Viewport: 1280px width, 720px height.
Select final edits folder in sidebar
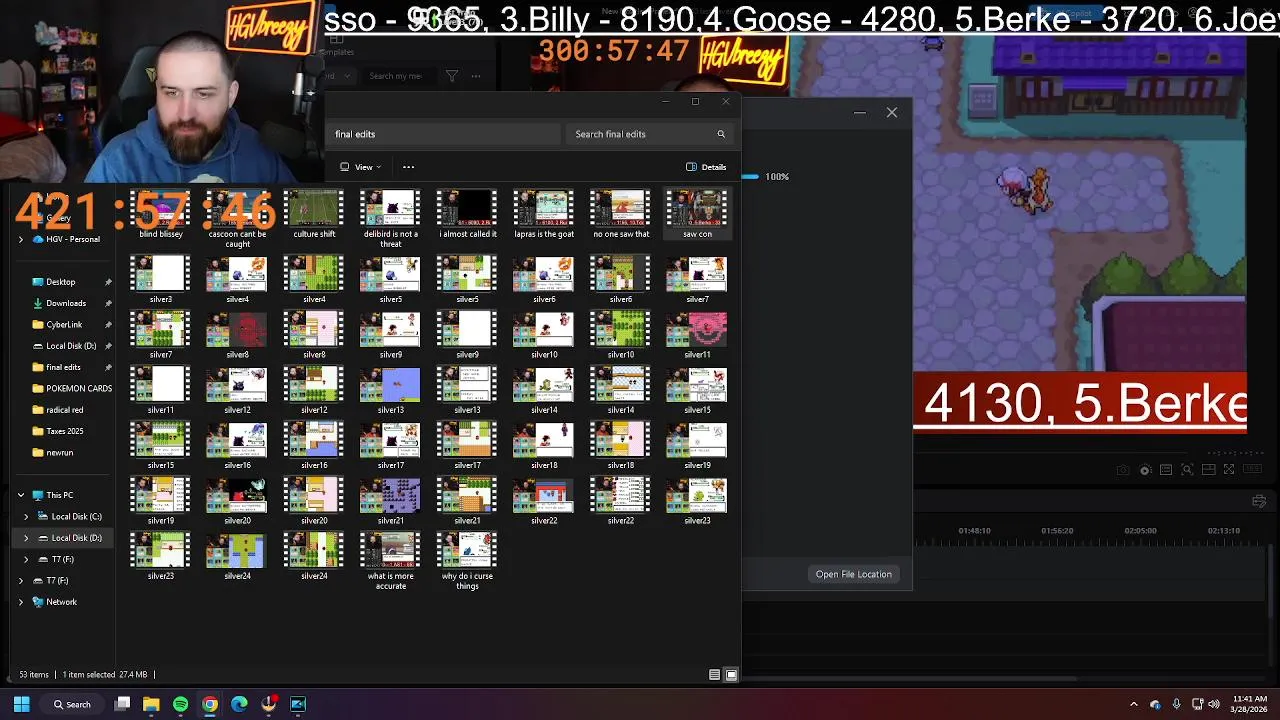coord(63,367)
